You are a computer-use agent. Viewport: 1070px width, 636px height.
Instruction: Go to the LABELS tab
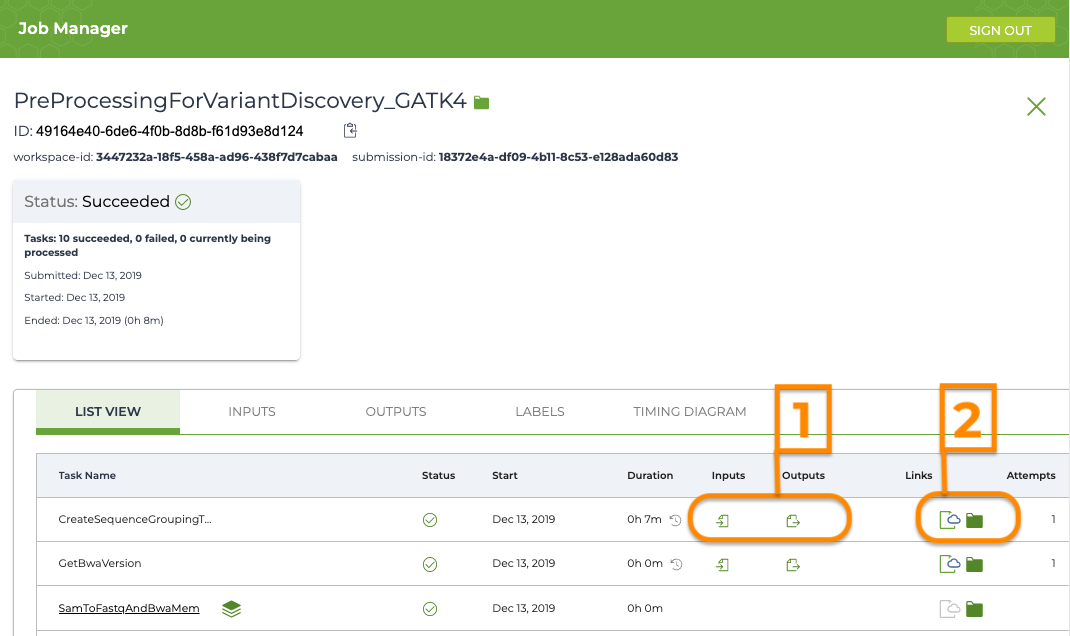tap(540, 411)
